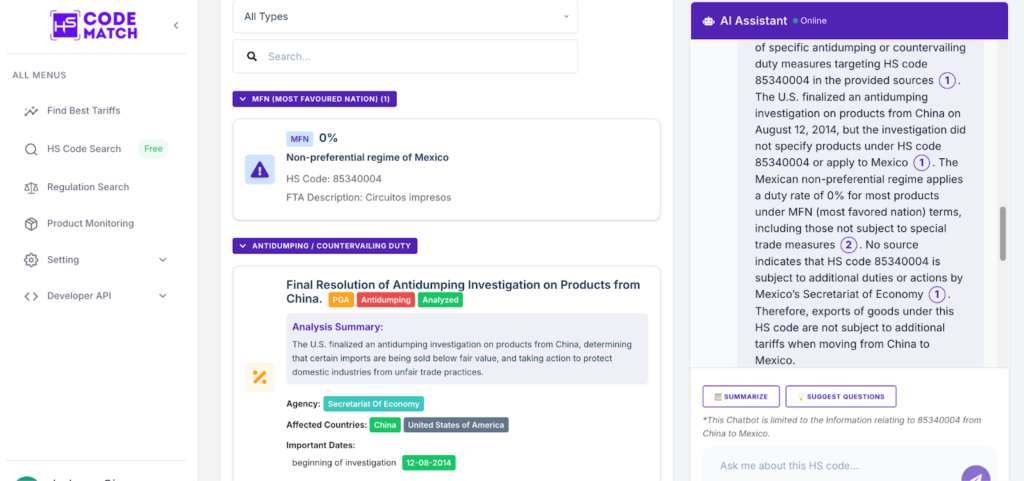Open the Regulation Search page
The height and width of the screenshot is (481, 1024).
[87, 187]
